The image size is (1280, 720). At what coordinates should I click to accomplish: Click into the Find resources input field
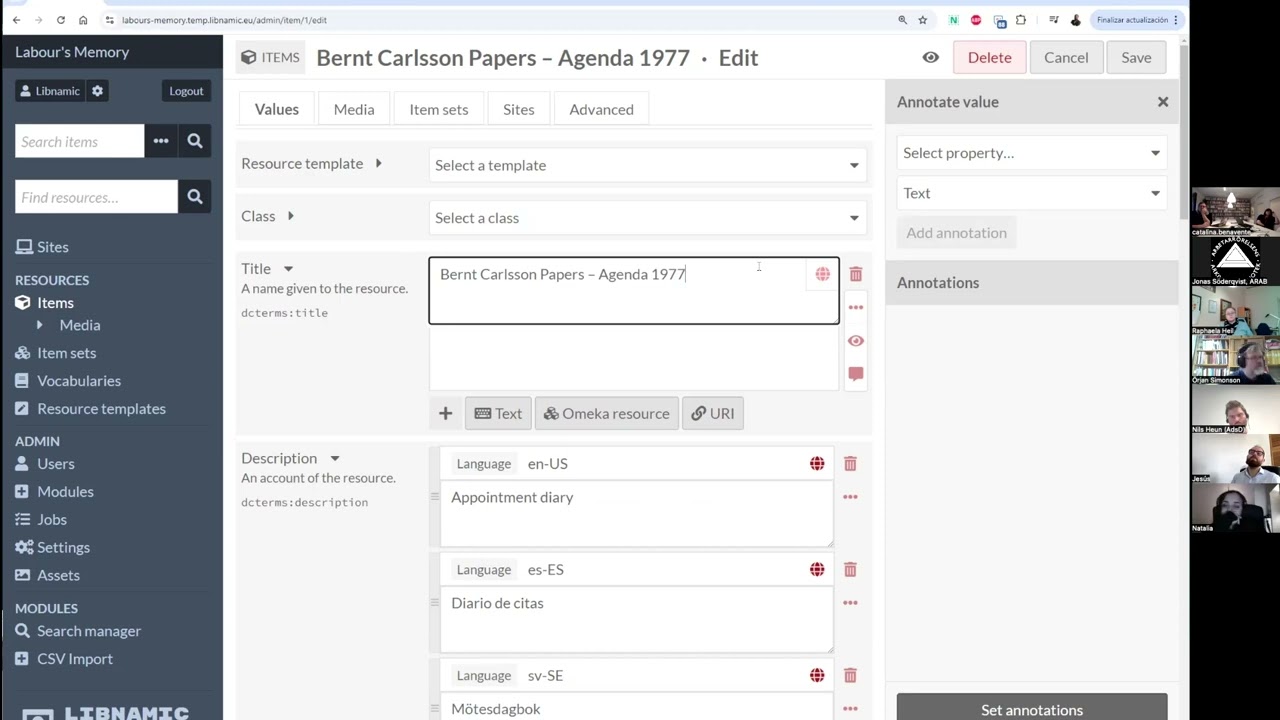96,198
